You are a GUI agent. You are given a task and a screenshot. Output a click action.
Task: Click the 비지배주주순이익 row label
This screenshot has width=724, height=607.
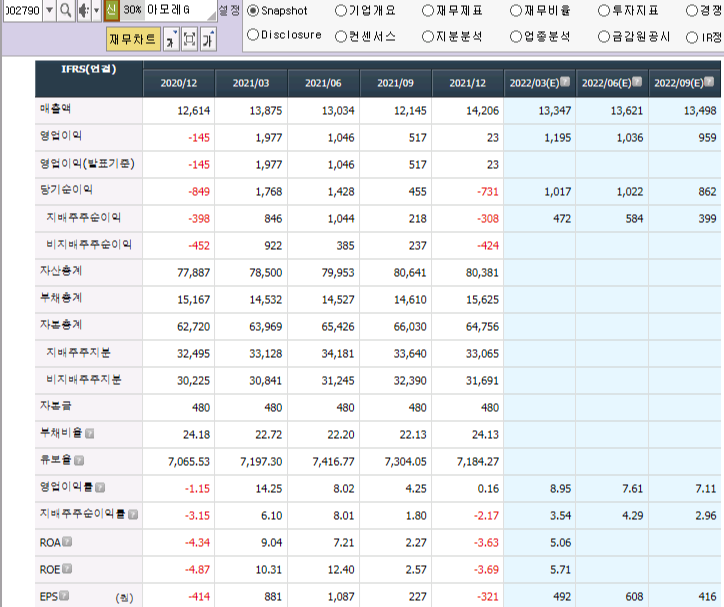[x=89, y=244]
